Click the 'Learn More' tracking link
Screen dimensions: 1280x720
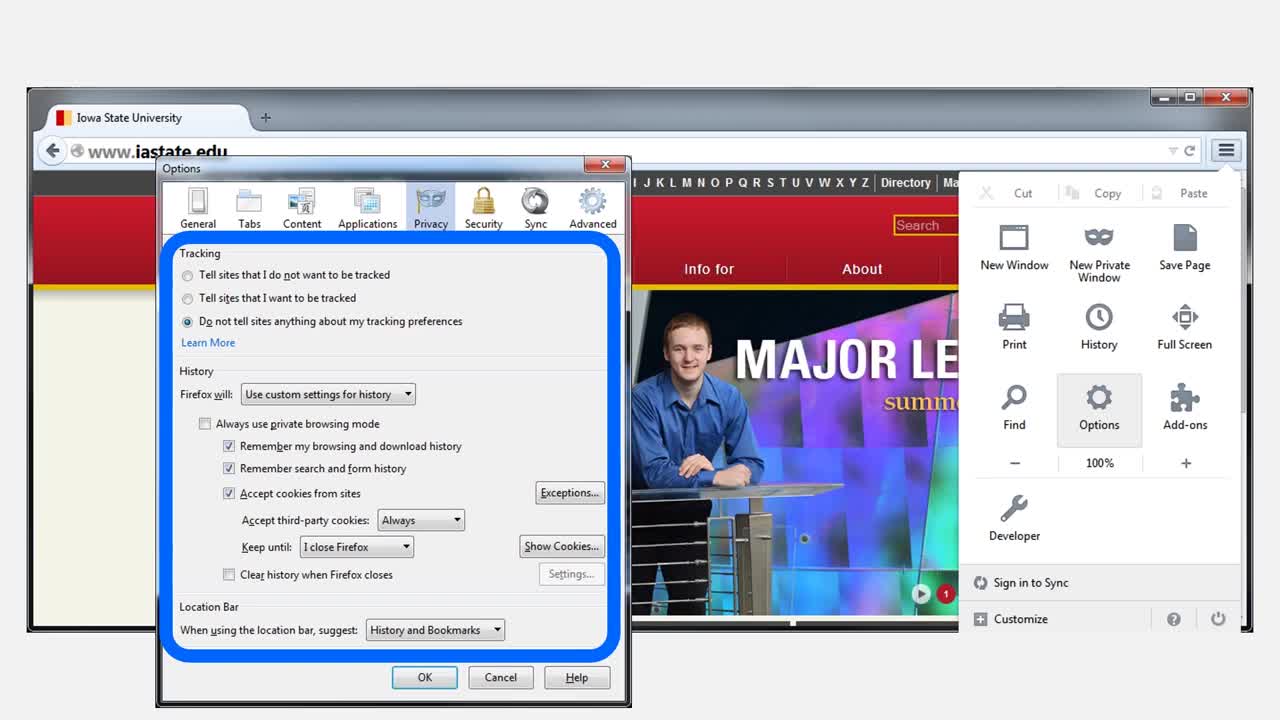(208, 343)
